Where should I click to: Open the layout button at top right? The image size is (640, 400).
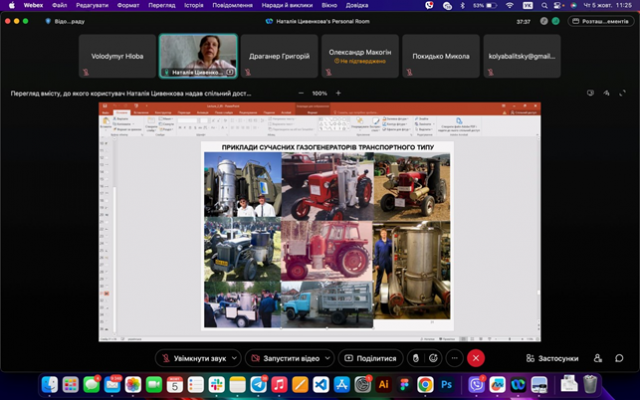600,21
